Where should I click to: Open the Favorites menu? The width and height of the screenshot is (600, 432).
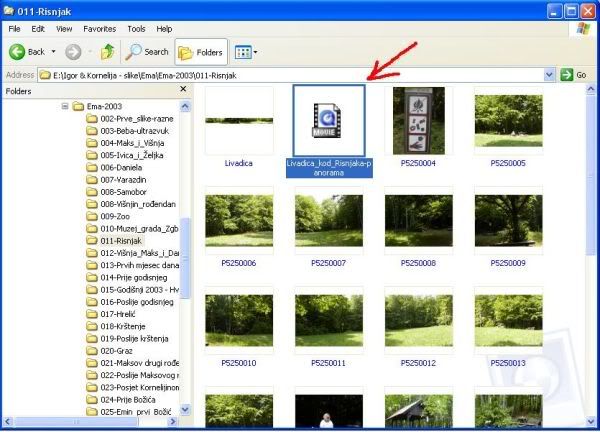click(x=99, y=29)
